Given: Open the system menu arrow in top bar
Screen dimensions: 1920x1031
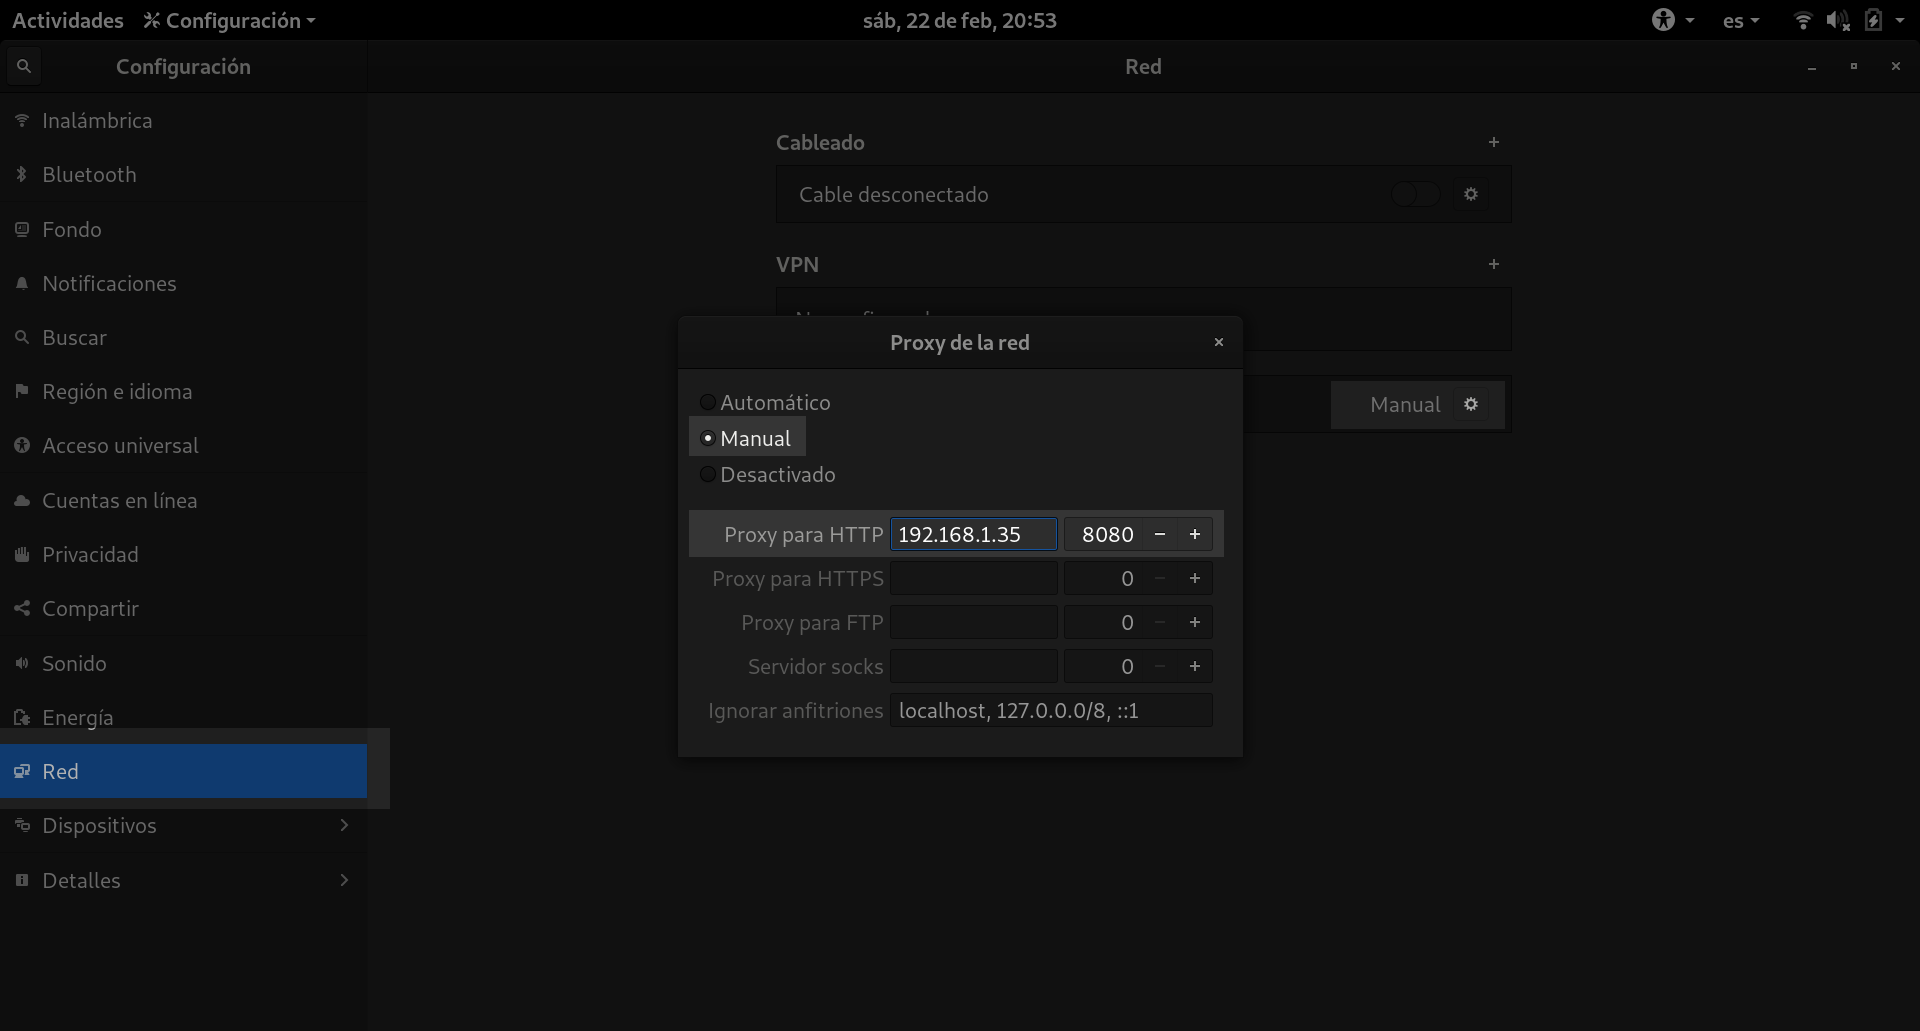Looking at the screenshot, I should [x=1900, y=20].
